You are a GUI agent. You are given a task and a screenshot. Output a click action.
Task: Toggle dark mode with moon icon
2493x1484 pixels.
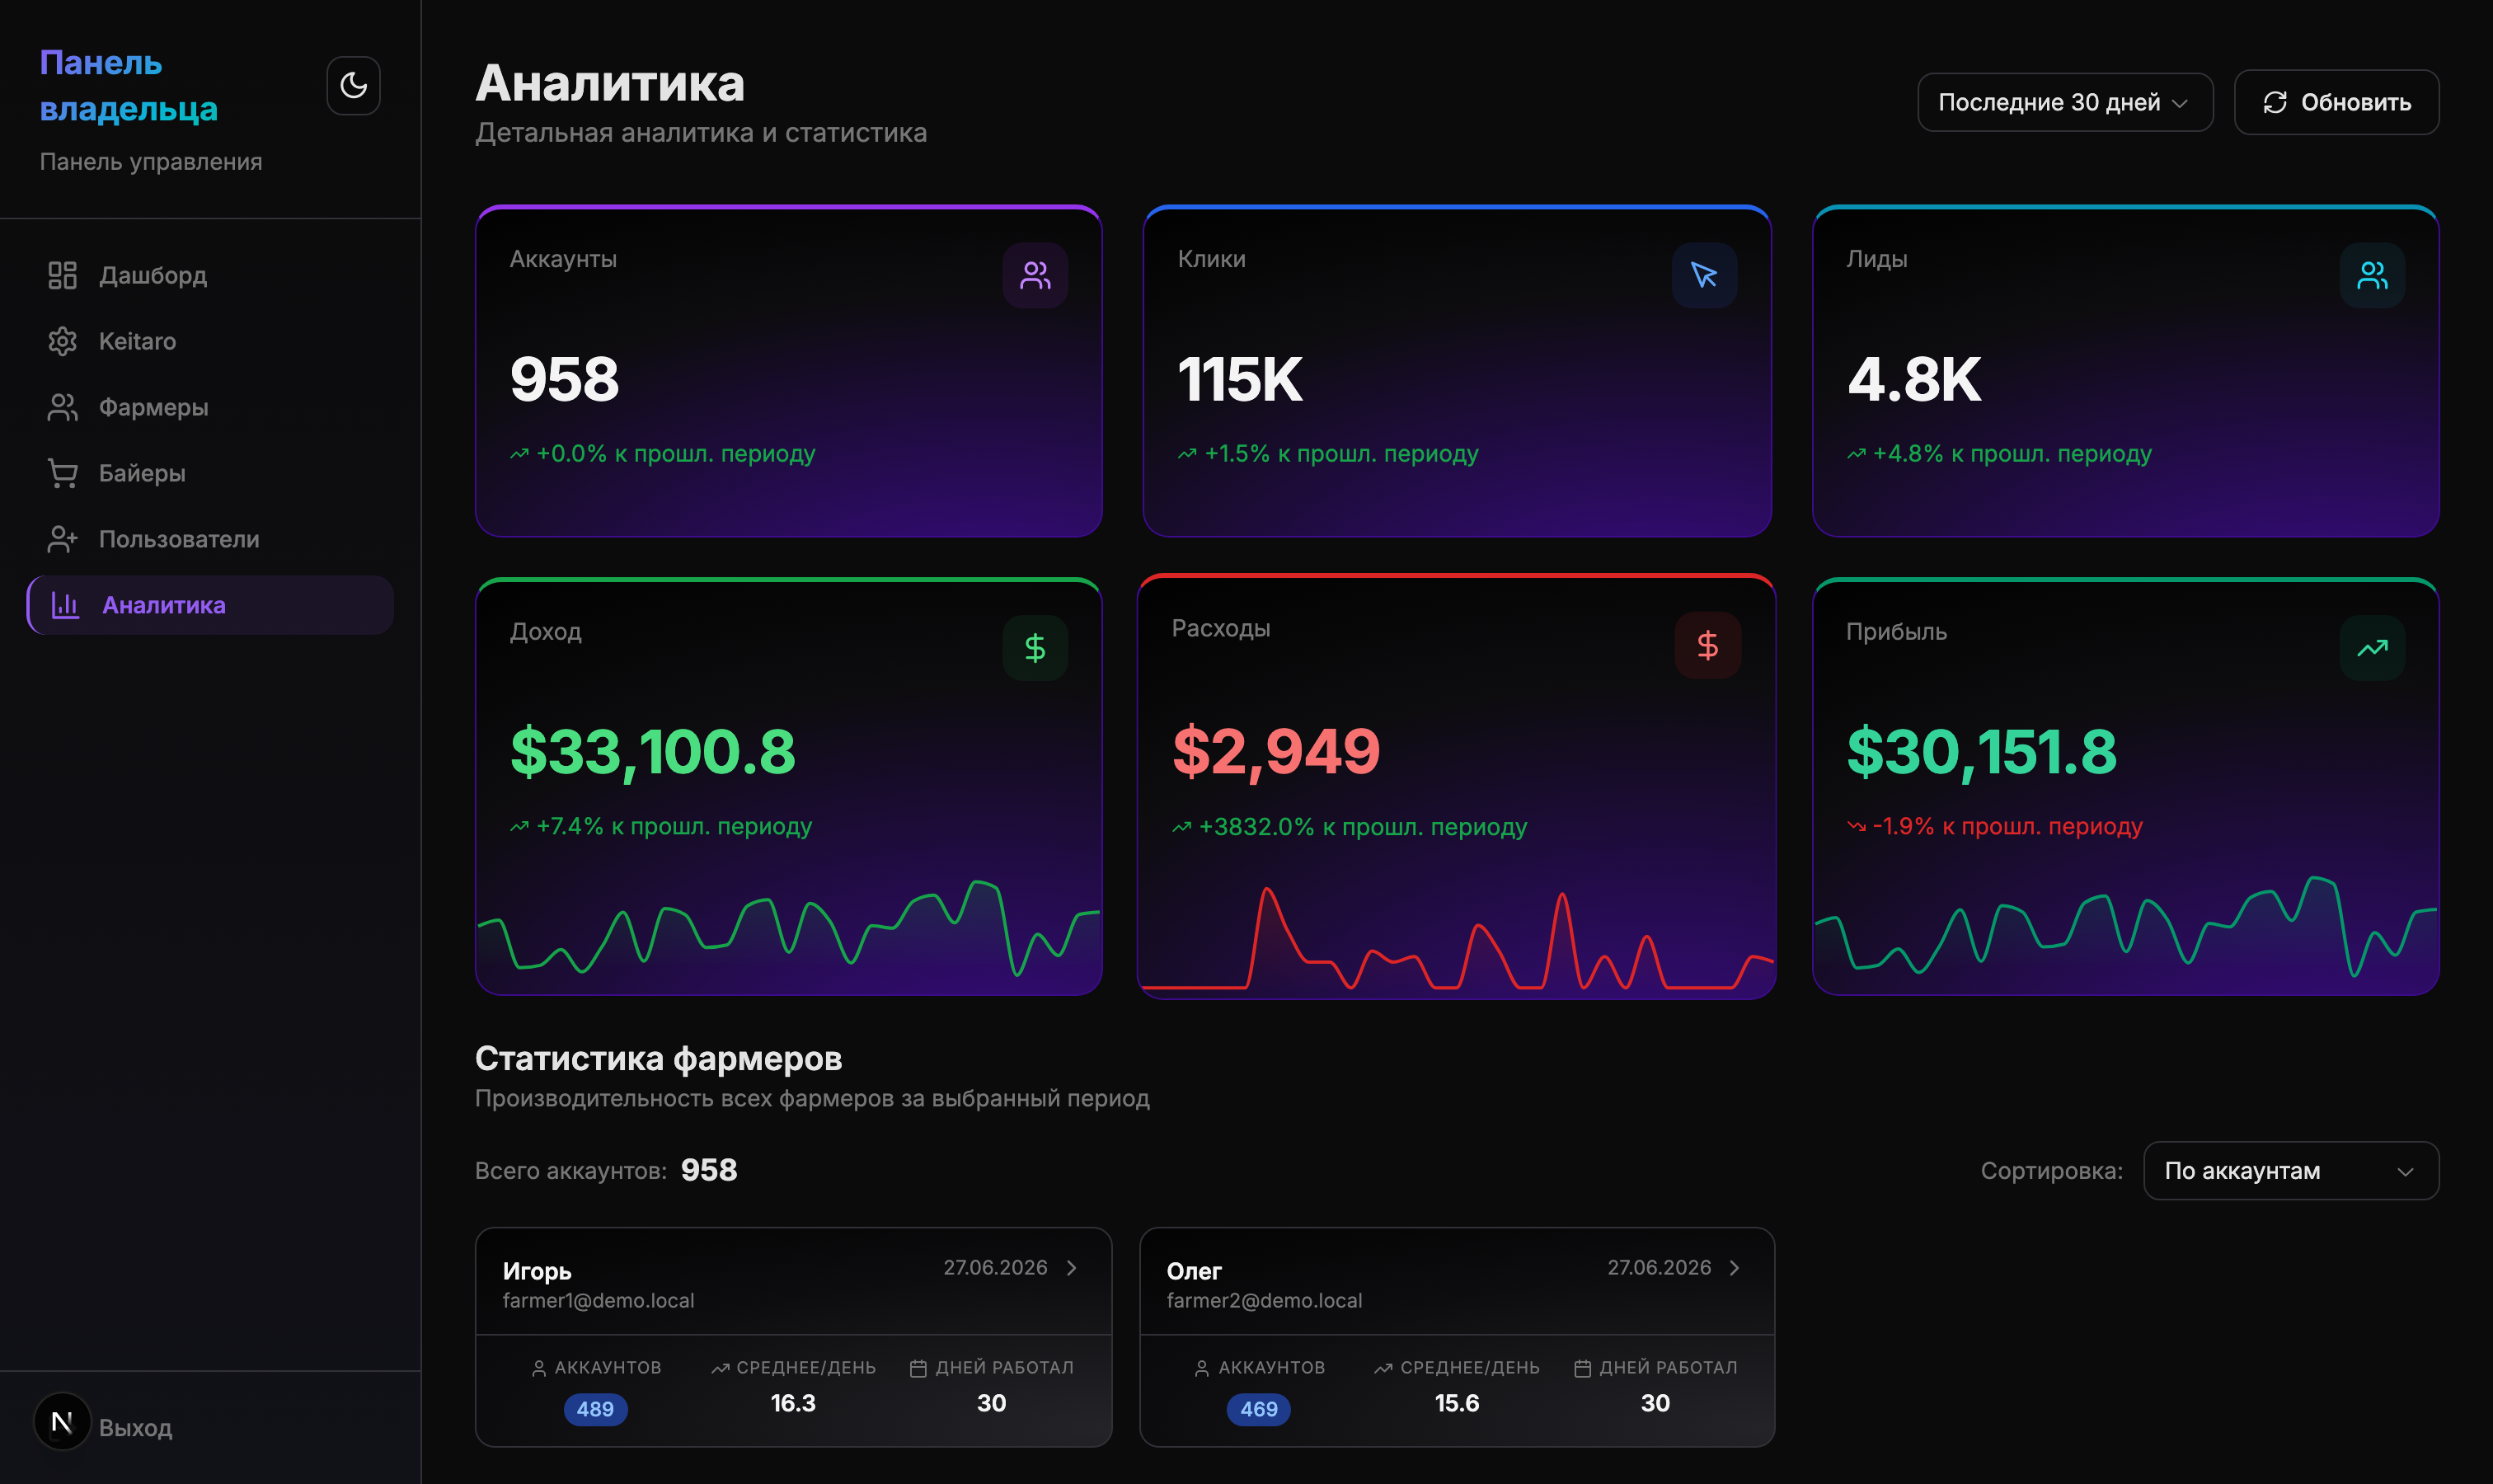click(x=353, y=85)
